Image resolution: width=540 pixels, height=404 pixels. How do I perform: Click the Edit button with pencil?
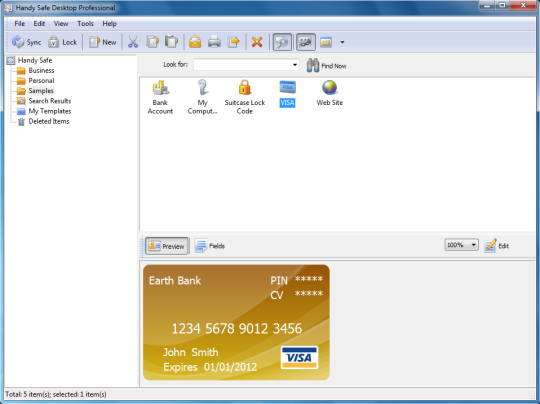[x=497, y=246]
